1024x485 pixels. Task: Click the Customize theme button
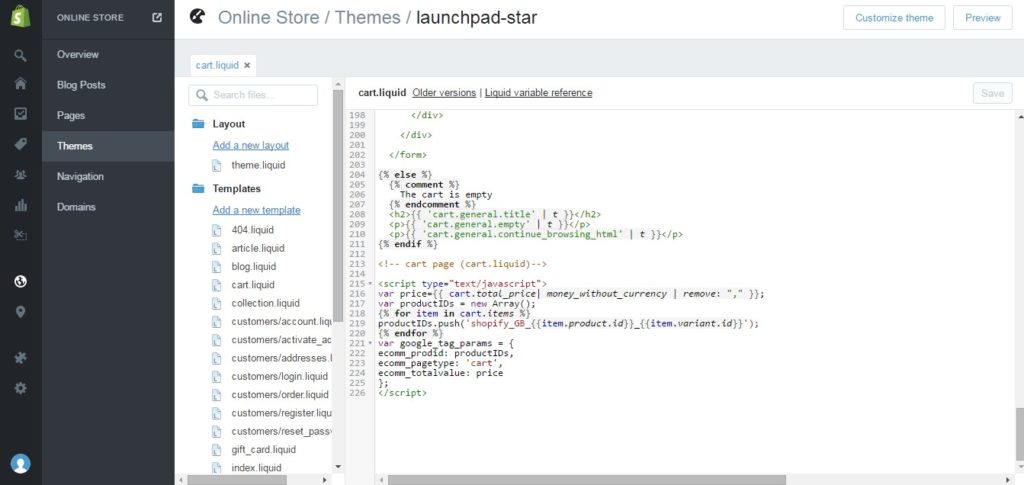point(893,18)
